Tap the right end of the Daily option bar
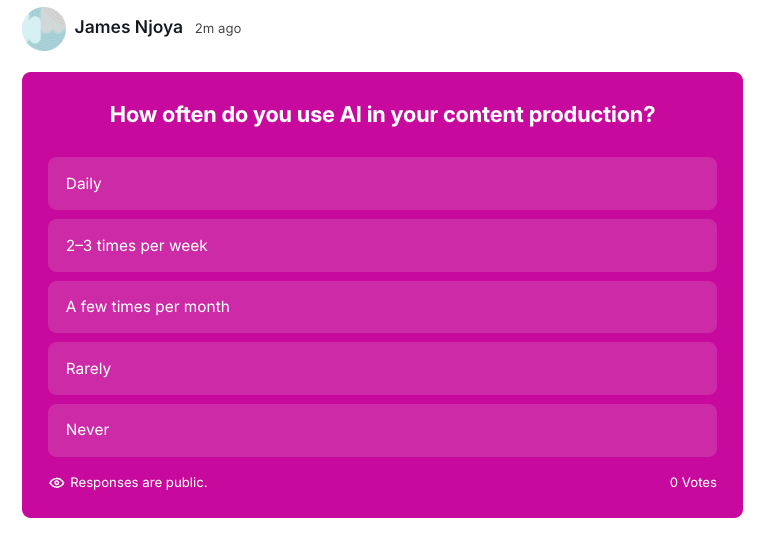The width and height of the screenshot is (768, 541). point(690,184)
